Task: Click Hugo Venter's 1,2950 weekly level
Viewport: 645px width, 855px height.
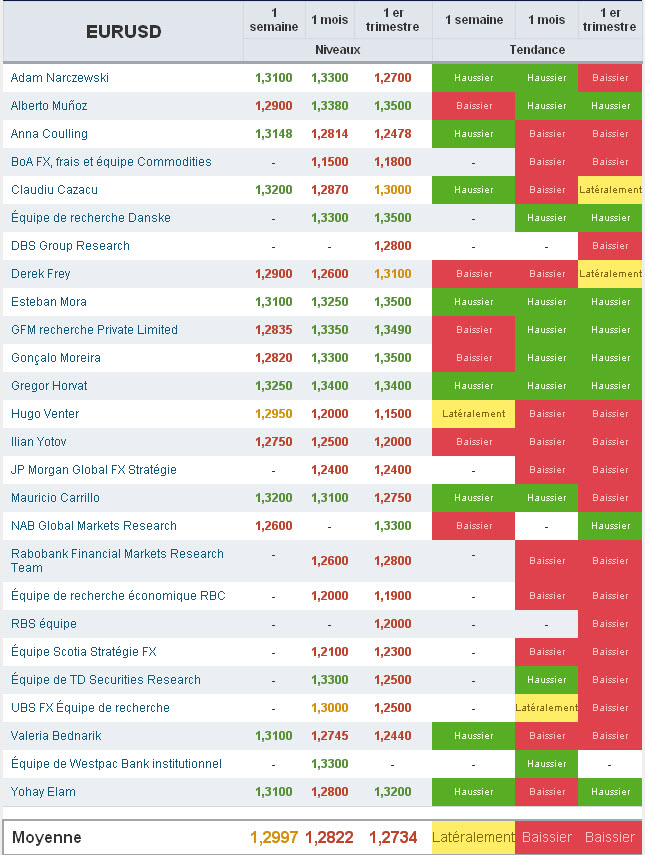Action: (x=274, y=414)
